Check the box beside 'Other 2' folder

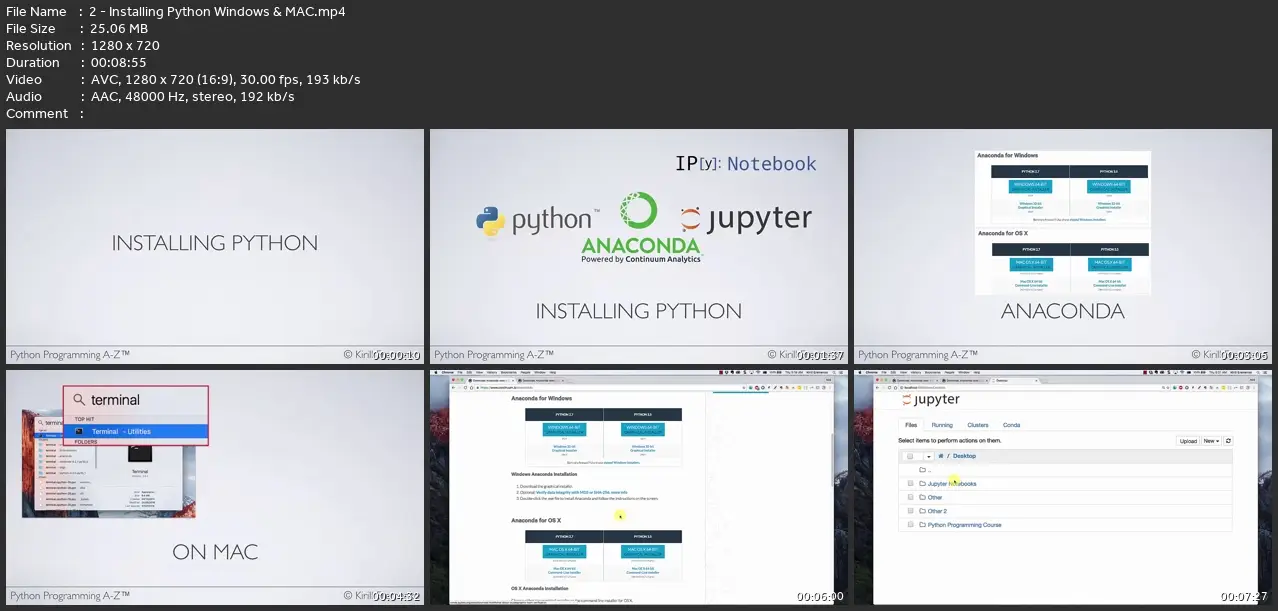[910, 511]
